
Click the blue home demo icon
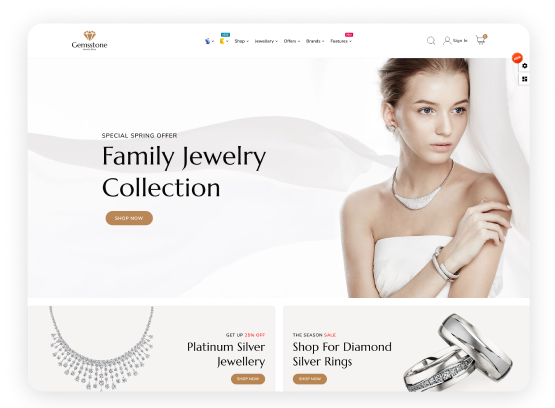pos(208,41)
